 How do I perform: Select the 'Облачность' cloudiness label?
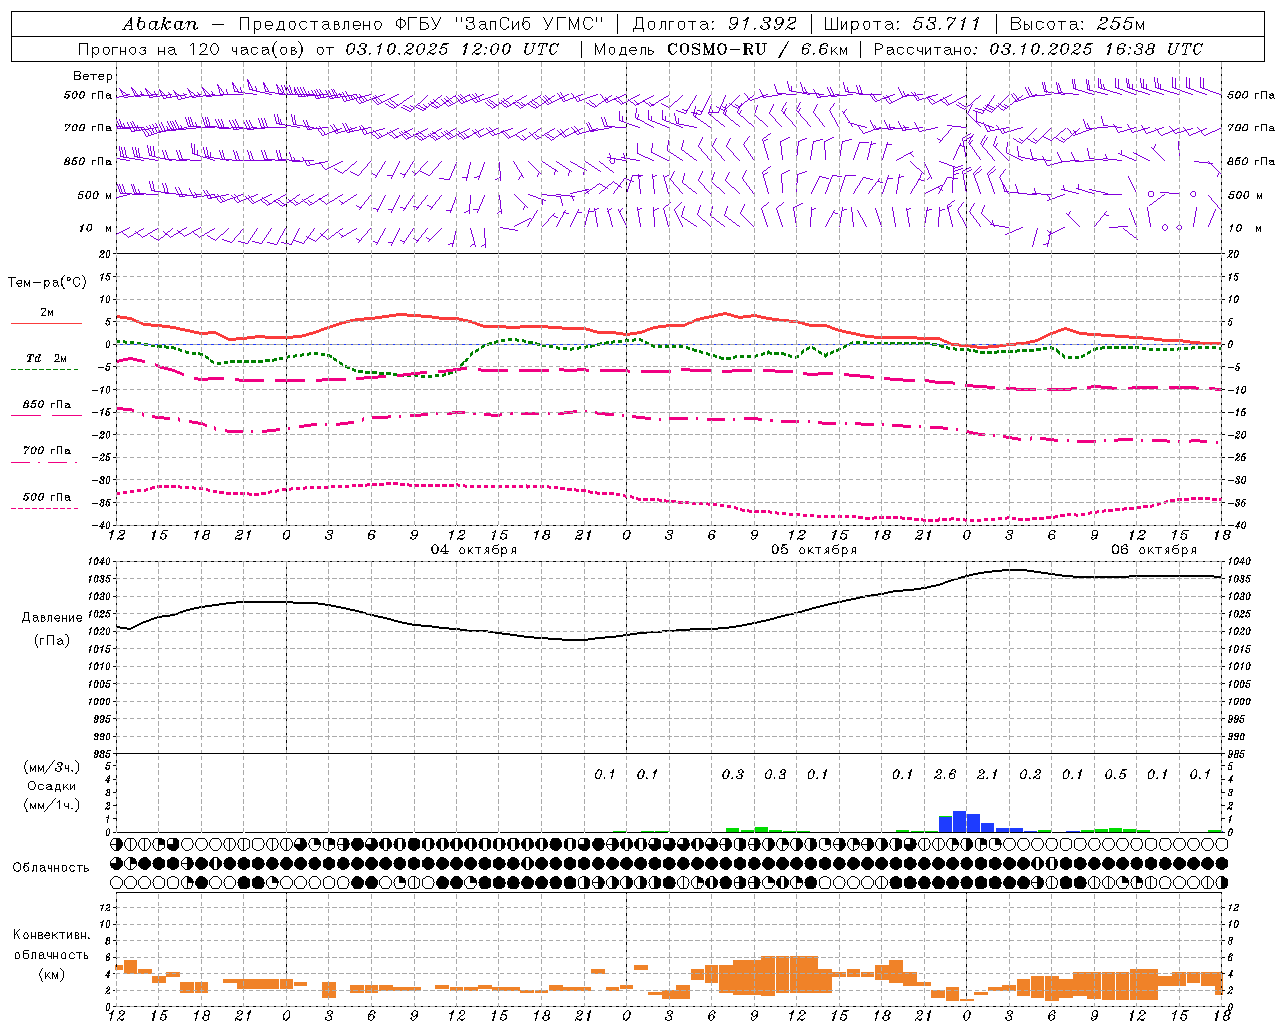point(51,868)
